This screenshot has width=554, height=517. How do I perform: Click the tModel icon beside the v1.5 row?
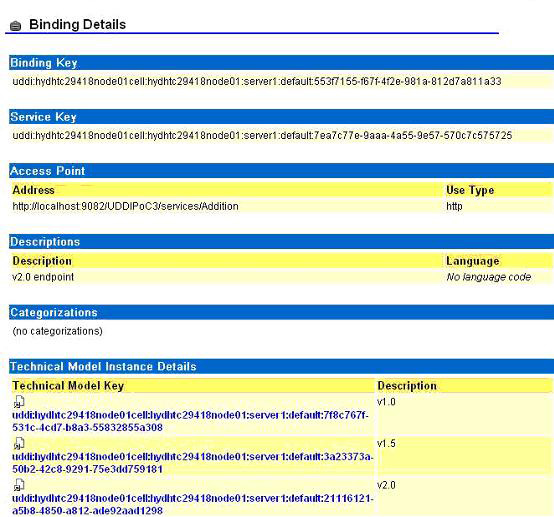pyautogui.click(x=19, y=443)
